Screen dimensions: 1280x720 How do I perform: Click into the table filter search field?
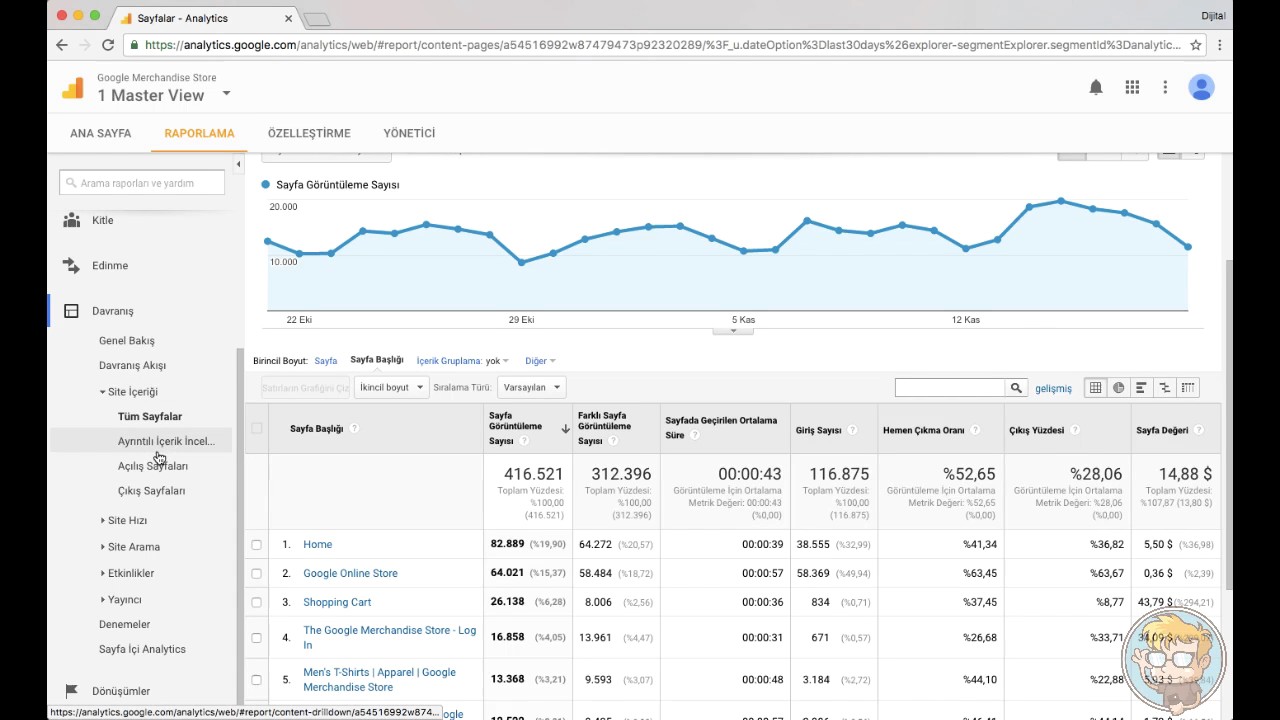click(950, 388)
